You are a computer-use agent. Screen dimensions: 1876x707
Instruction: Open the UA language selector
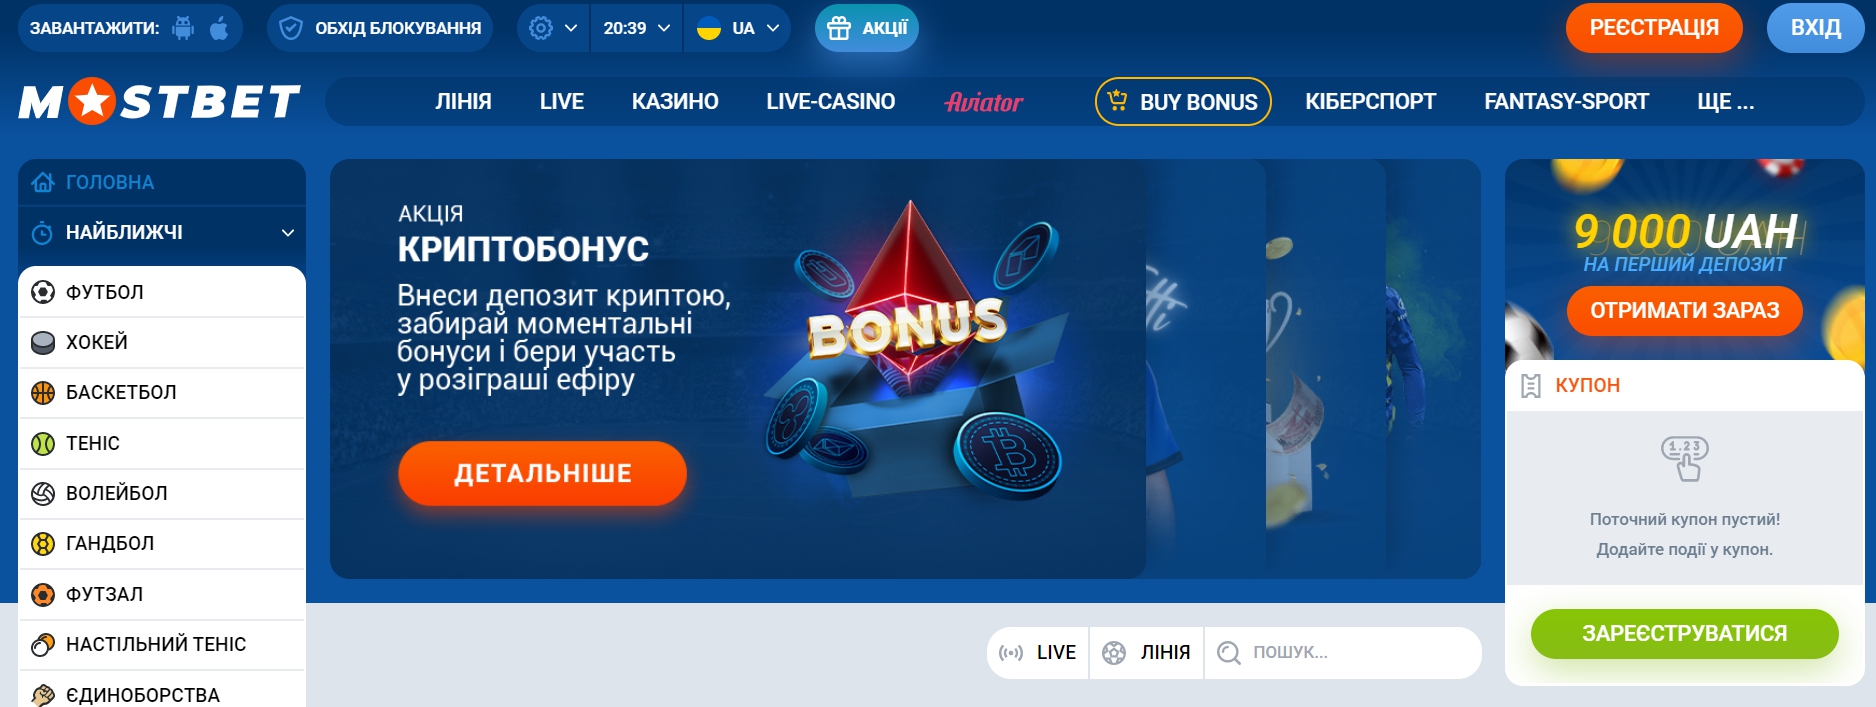(737, 28)
